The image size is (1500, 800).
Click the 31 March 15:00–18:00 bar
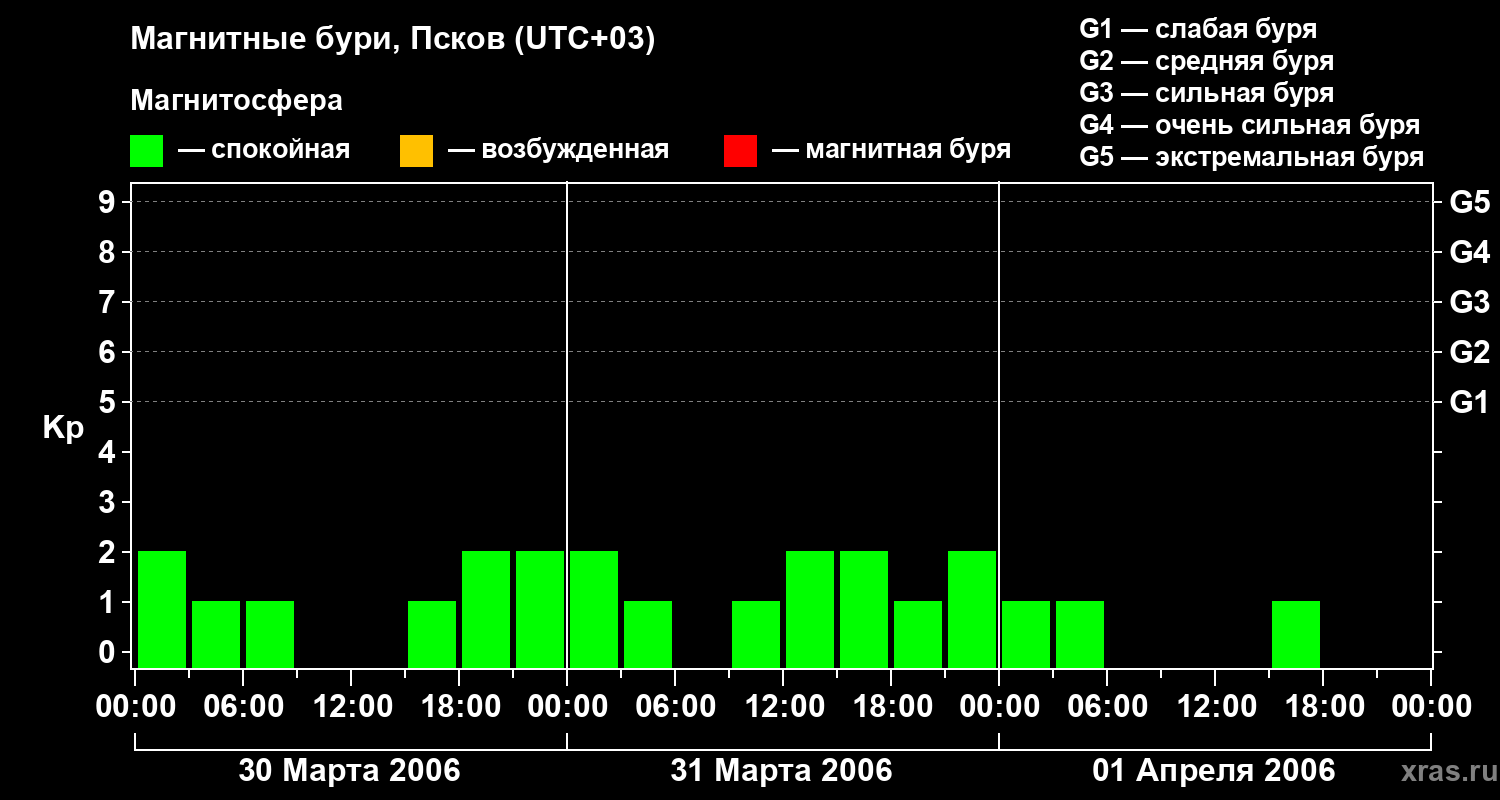(864, 609)
